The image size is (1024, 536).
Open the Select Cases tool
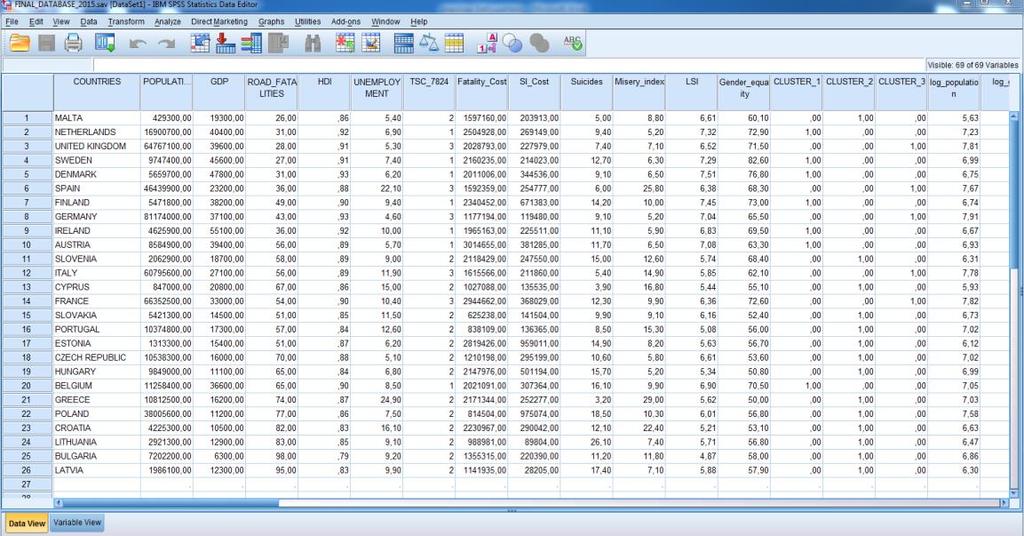(454, 44)
